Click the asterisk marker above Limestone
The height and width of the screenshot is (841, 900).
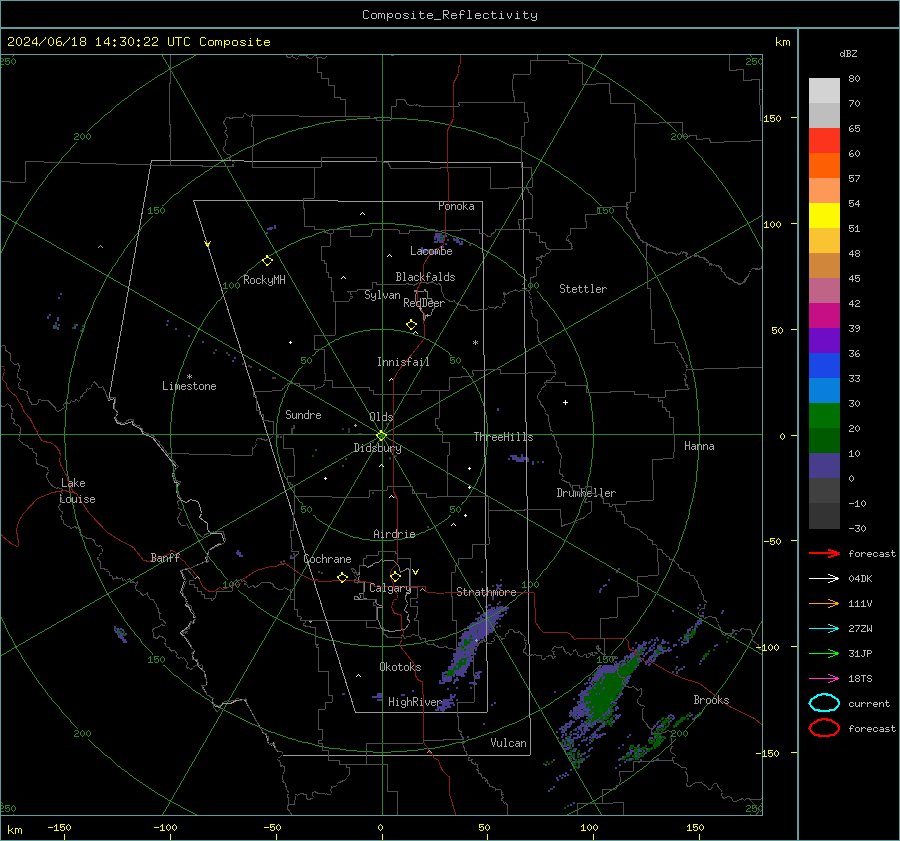(x=189, y=377)
